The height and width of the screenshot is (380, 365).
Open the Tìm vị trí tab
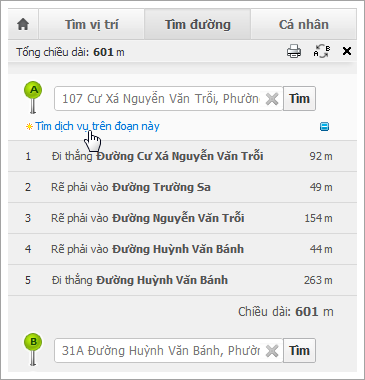coord(92,25)
